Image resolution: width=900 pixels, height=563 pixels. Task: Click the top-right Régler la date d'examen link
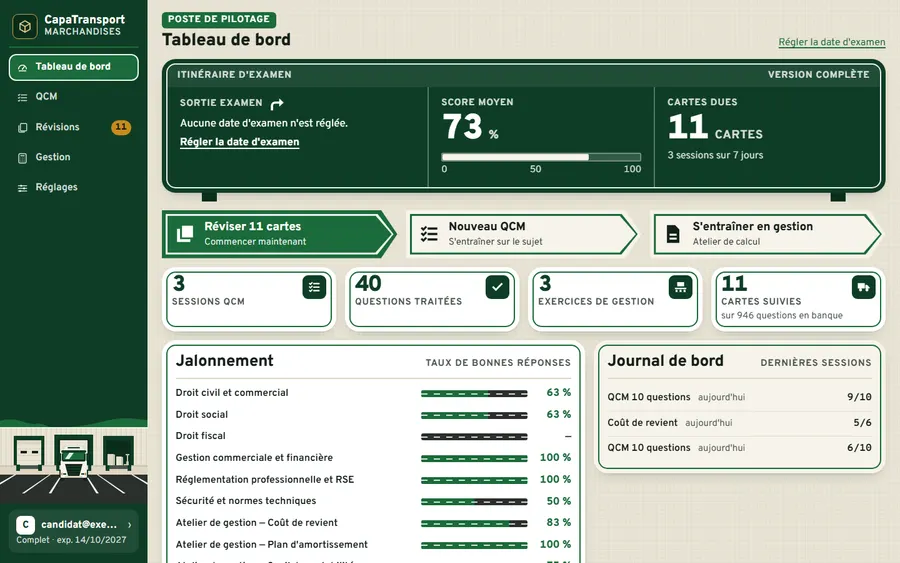pyautogui.click(x=832, y=42)
